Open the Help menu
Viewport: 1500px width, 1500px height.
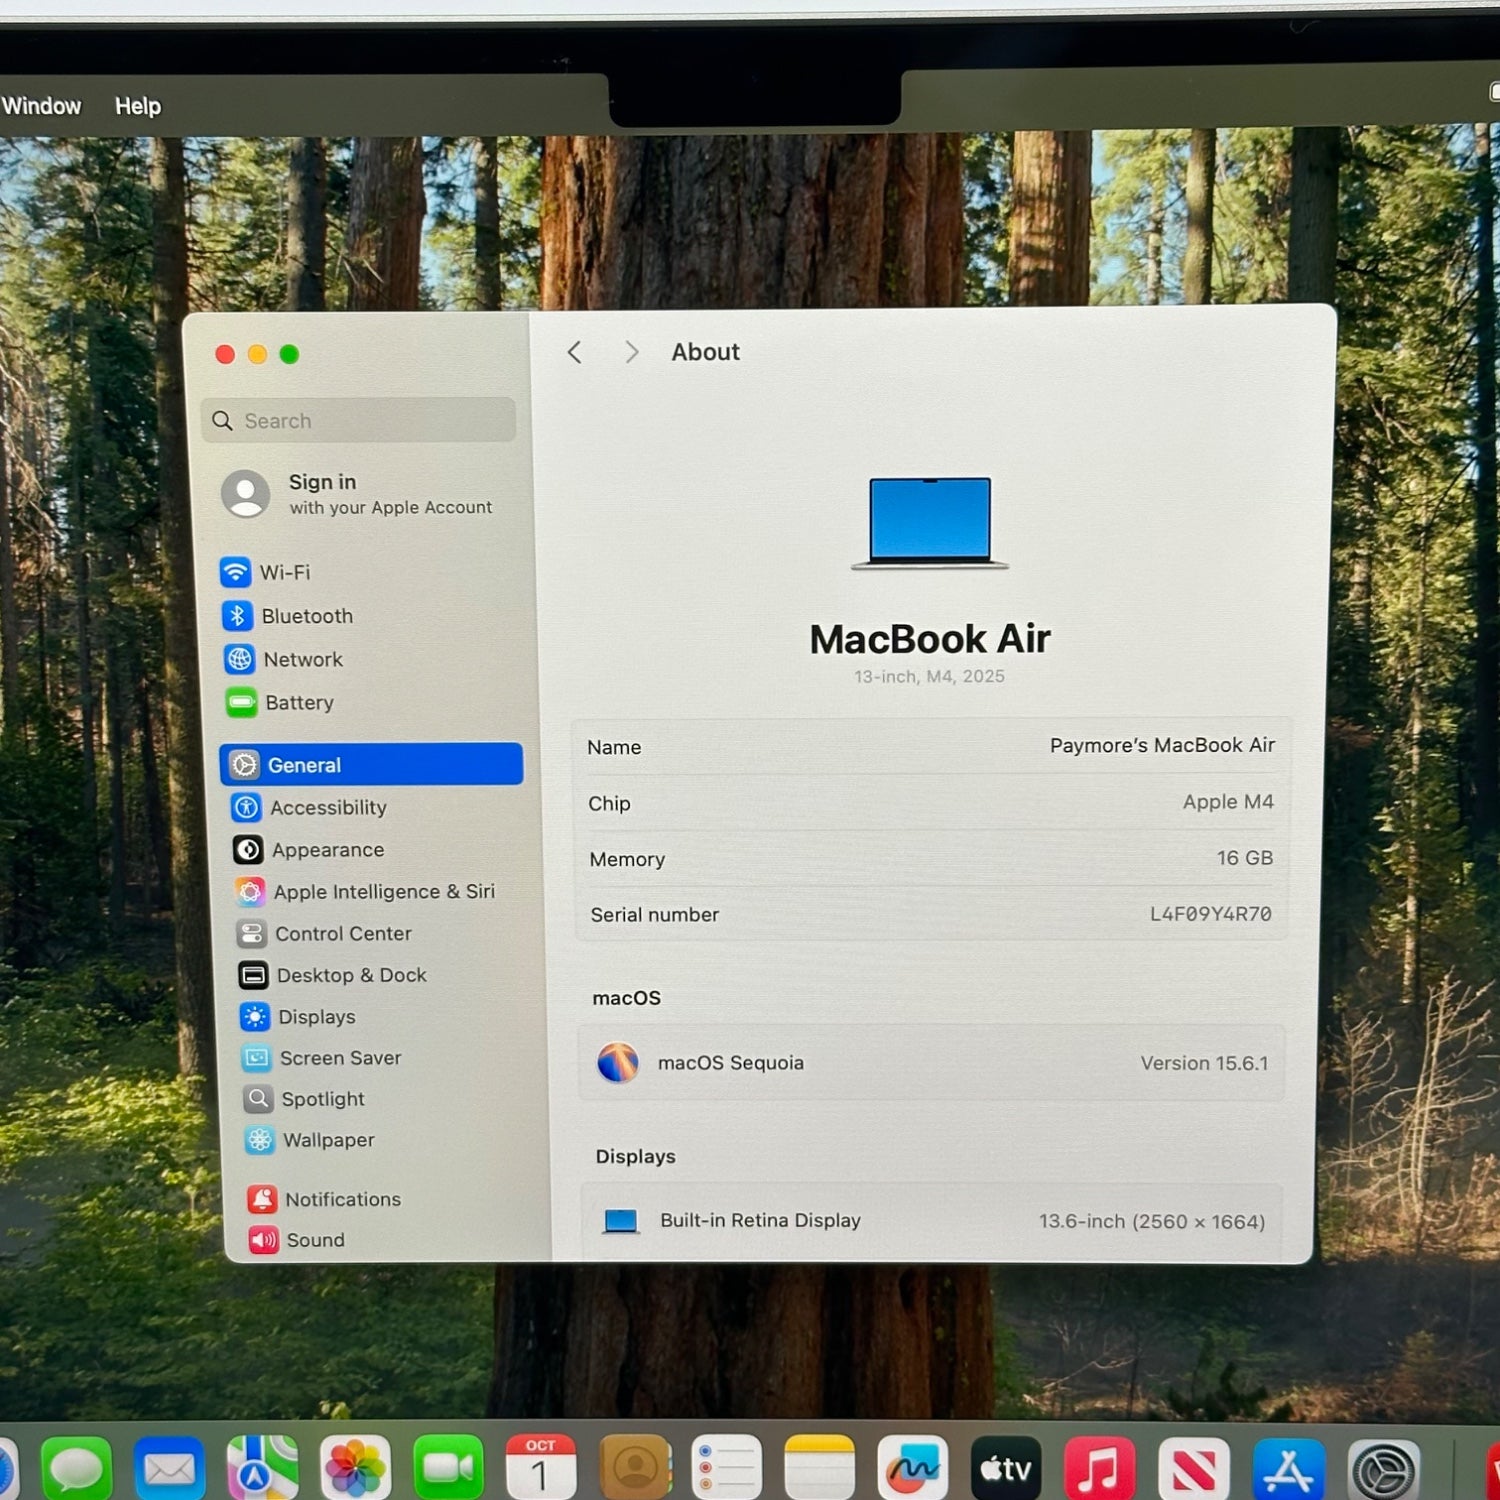(x=137, y=106)
